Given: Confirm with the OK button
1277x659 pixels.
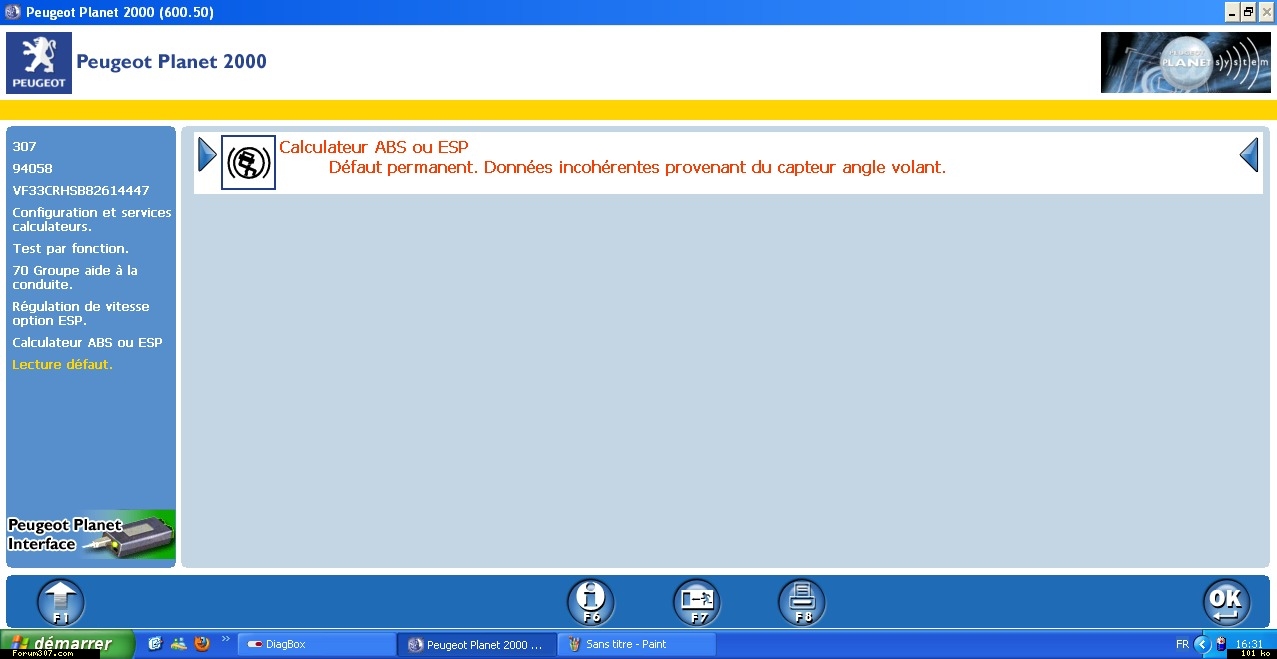Looking at the screenshot, I should click(1225, 602).
